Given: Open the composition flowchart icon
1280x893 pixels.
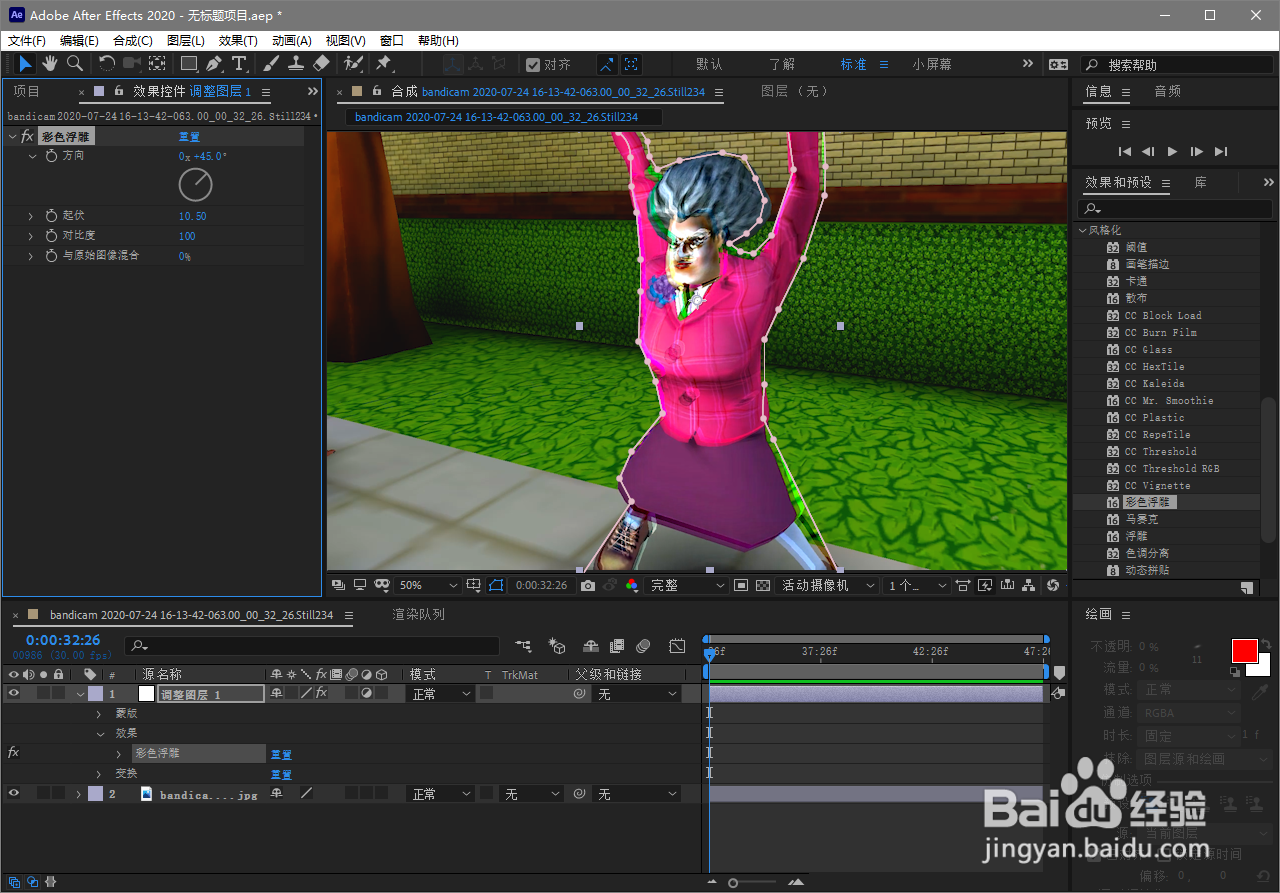Looking at the screenshot, I should click(x=1029, y=585).
